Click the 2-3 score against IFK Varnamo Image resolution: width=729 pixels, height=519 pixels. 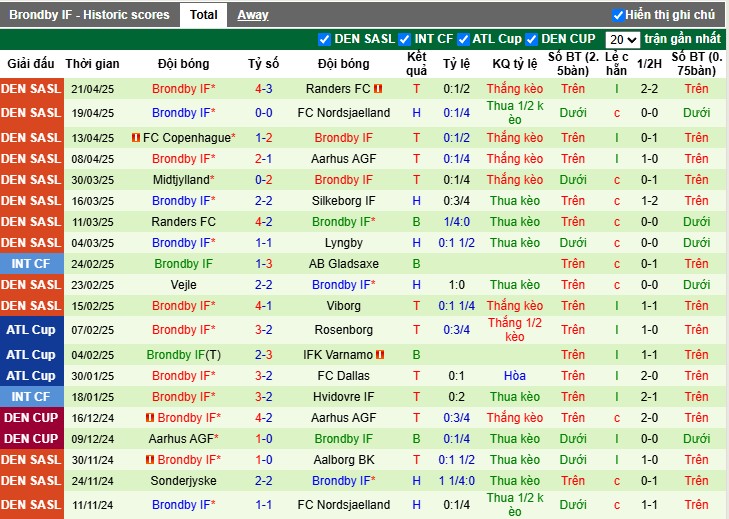click(264, 355)
